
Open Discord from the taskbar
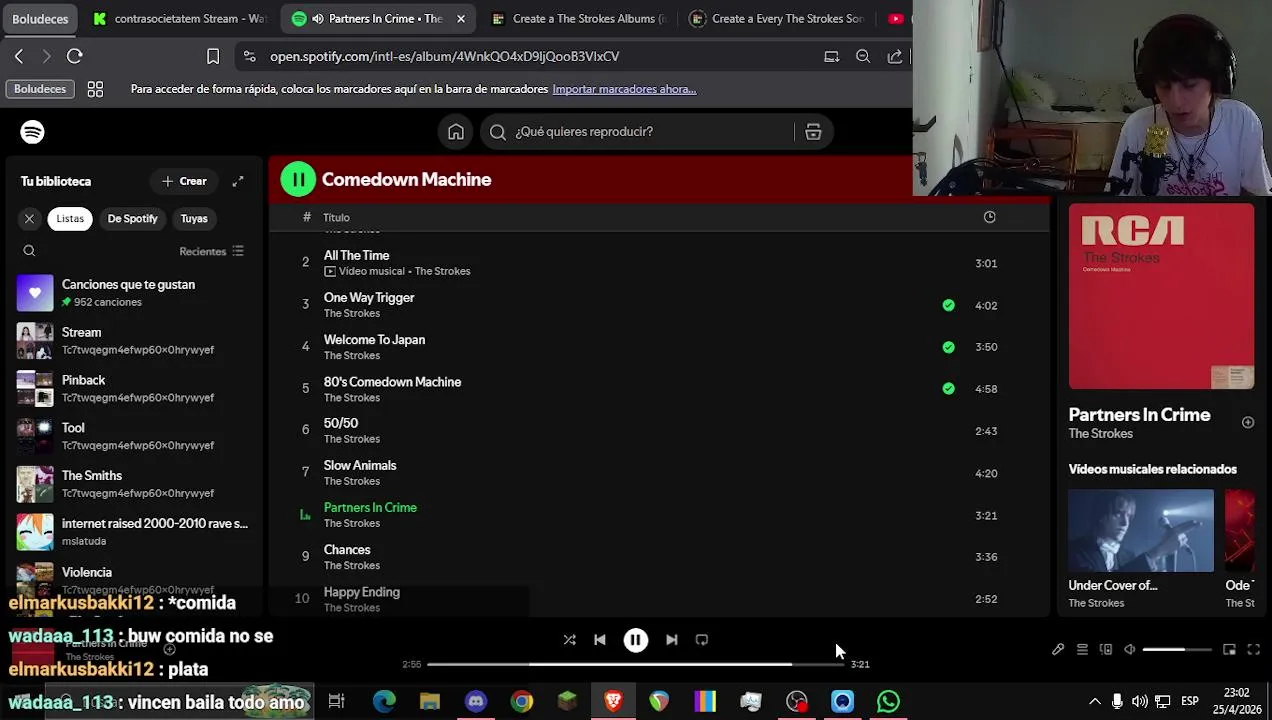point(476,702)
